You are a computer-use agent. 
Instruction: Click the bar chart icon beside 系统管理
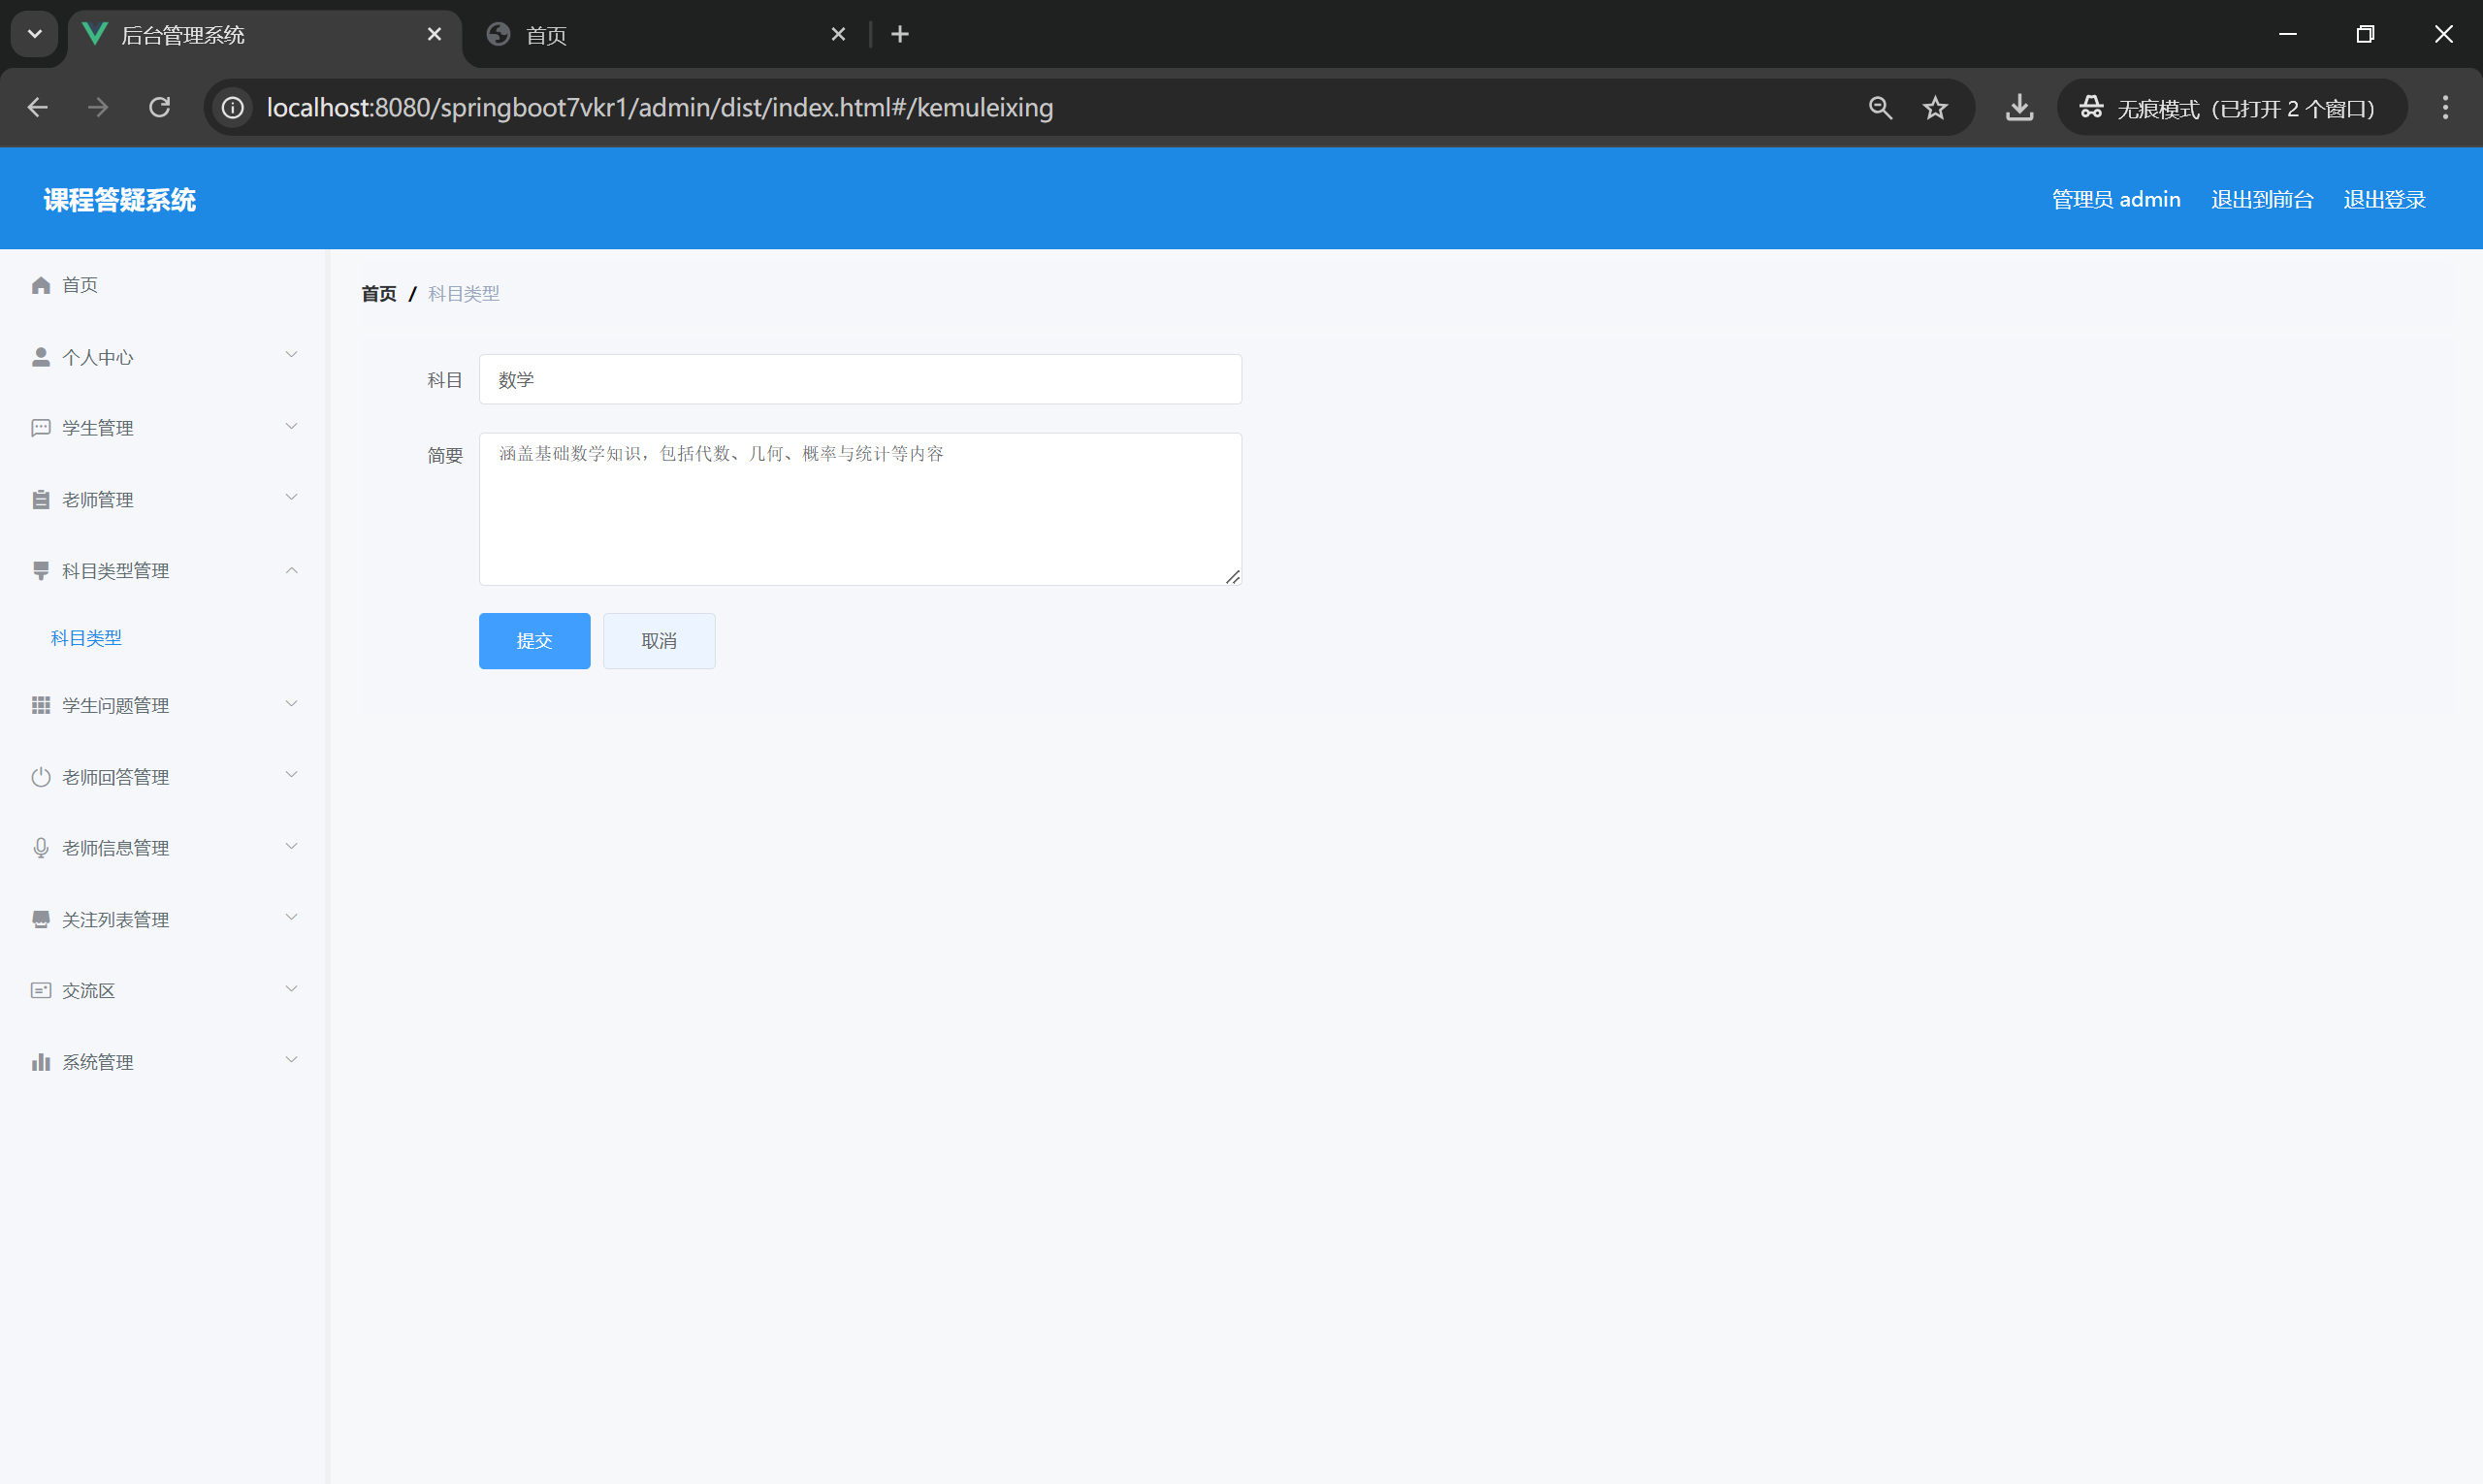(x=41, y=1062)
